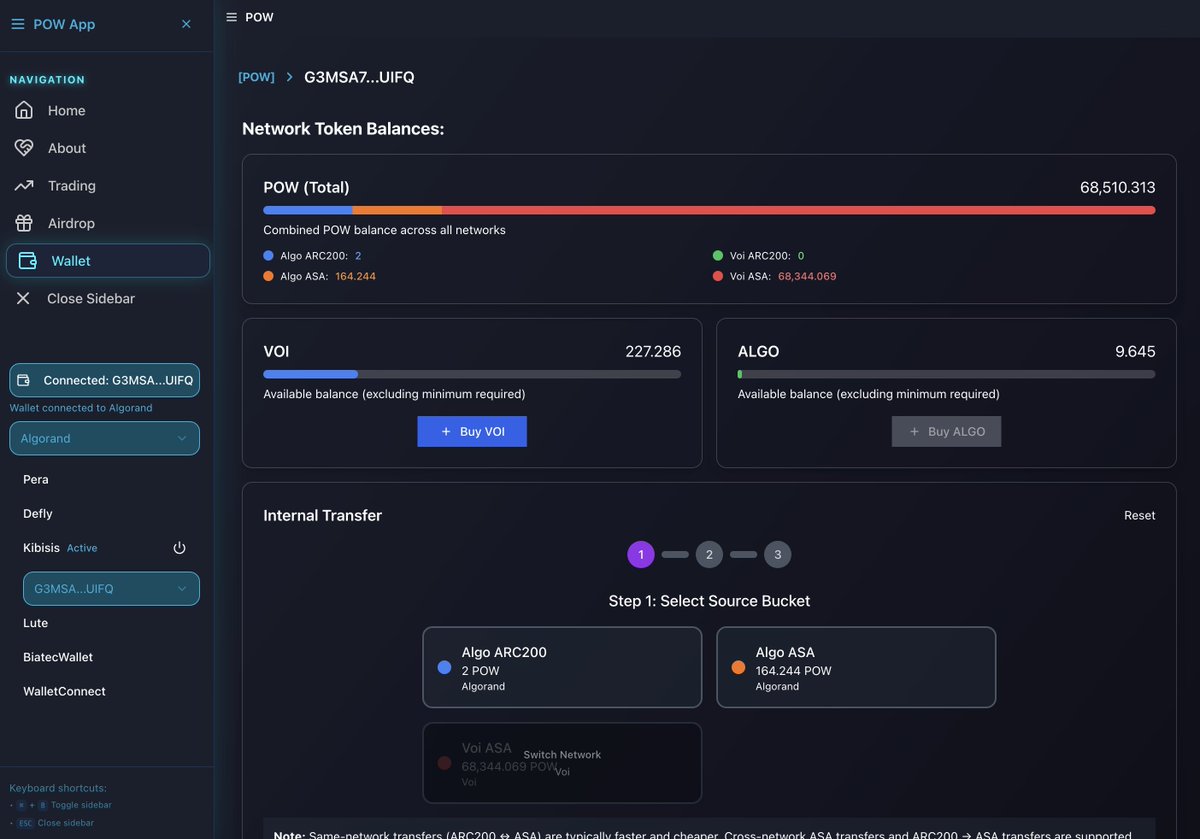Viewport: 1200px width, 839px height.
Task: Open the Home navigation item
Action: 108,110
